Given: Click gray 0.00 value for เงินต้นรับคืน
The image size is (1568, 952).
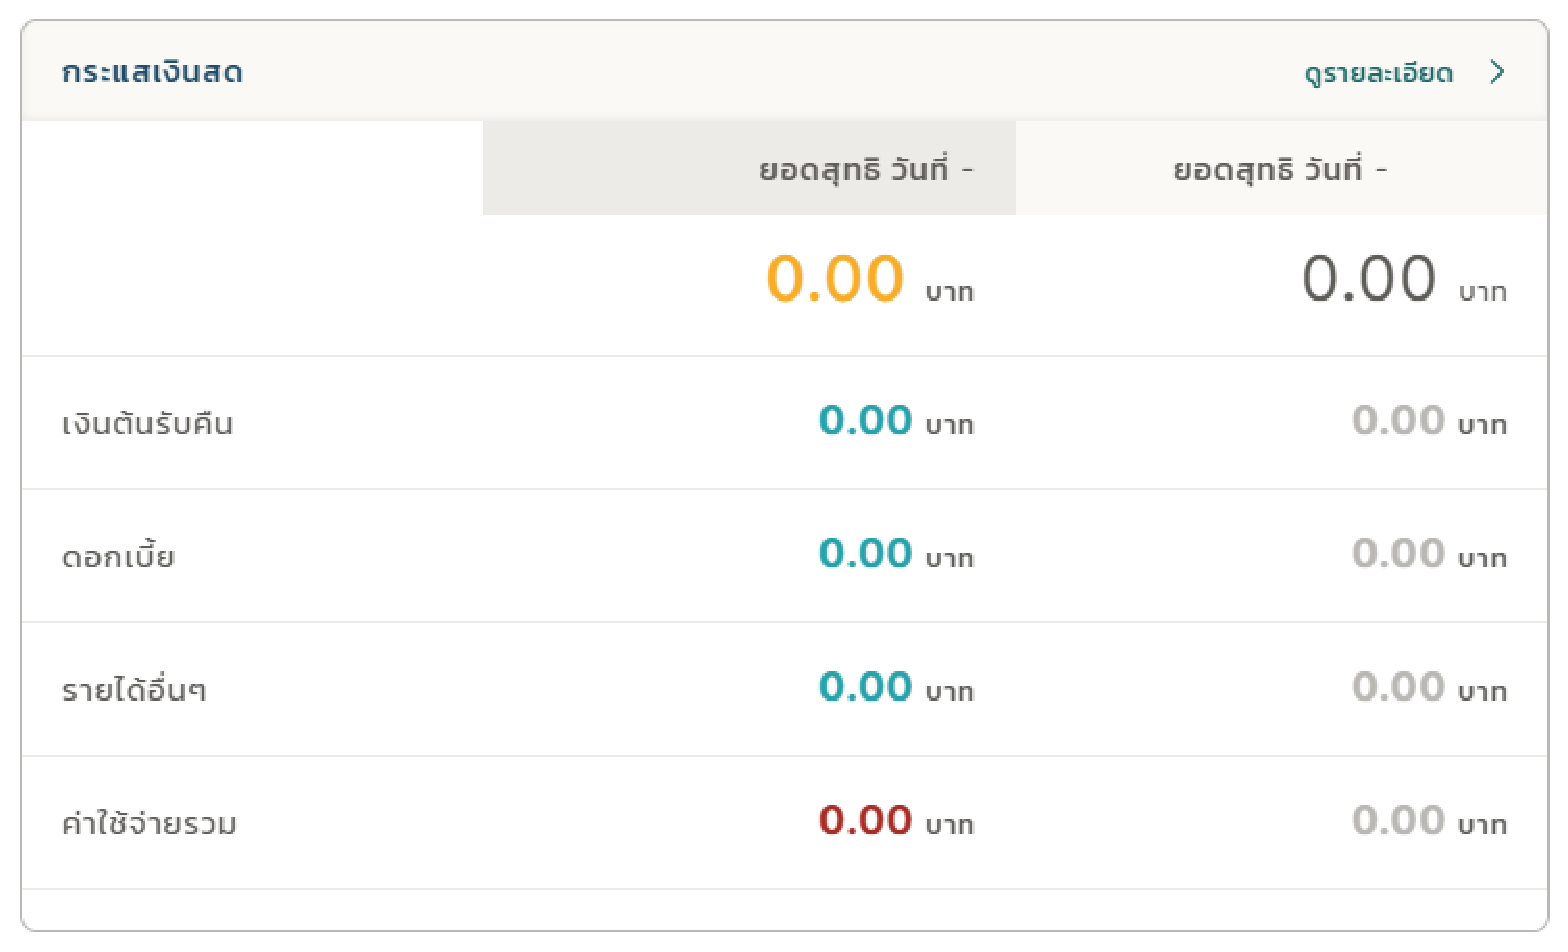Looking at the screenshot, I should point(1398,421).
